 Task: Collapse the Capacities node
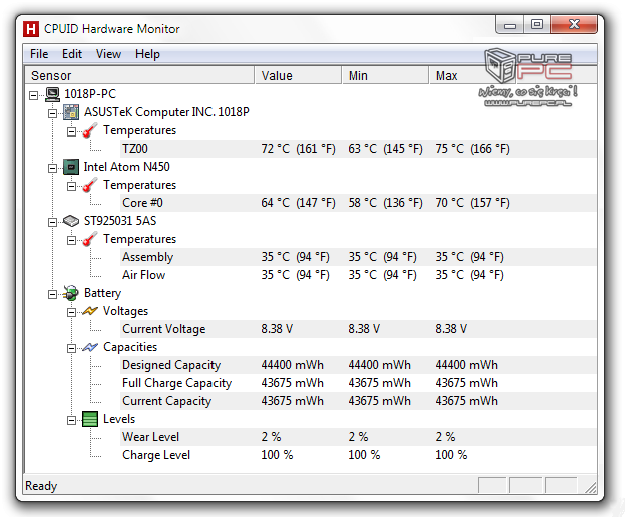(x=71, y=348)
